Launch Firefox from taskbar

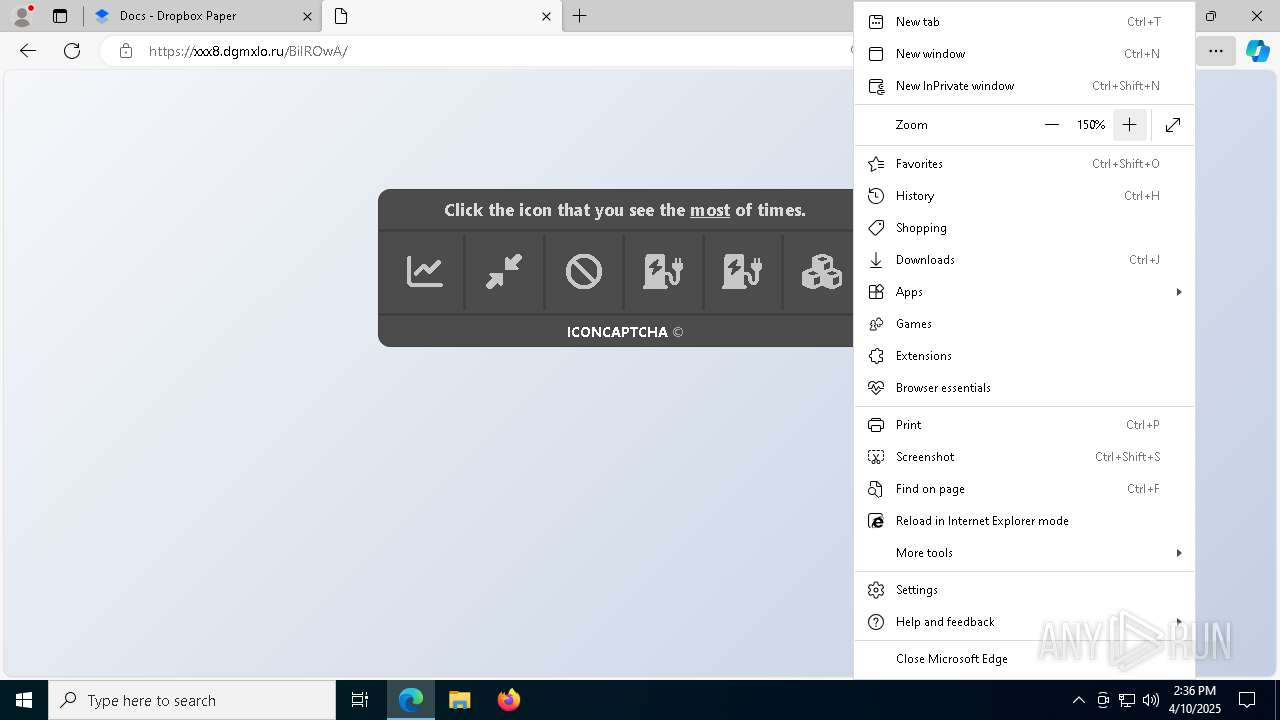click(x=509, y=700)
